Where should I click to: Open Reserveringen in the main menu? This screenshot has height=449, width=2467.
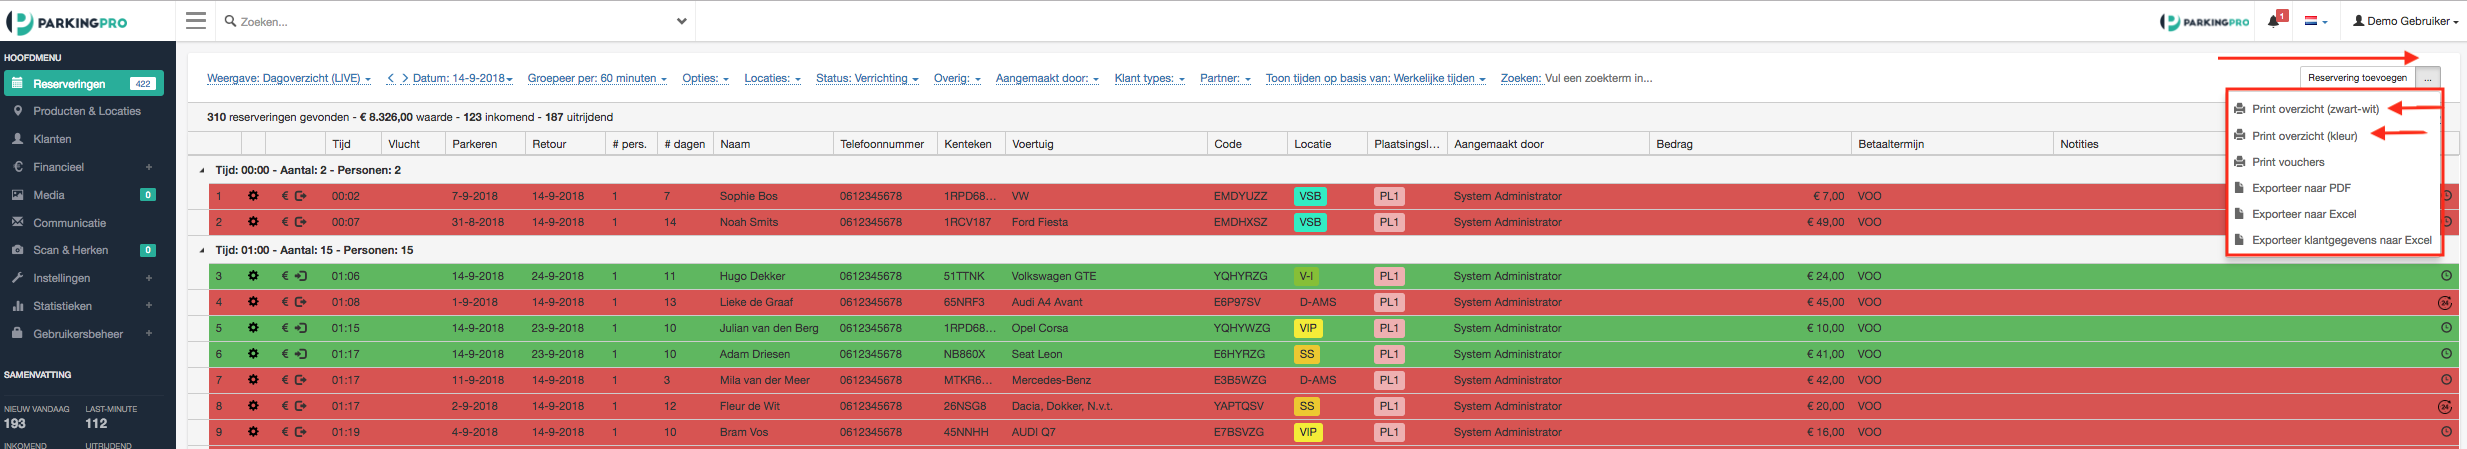tap(83, 83)
